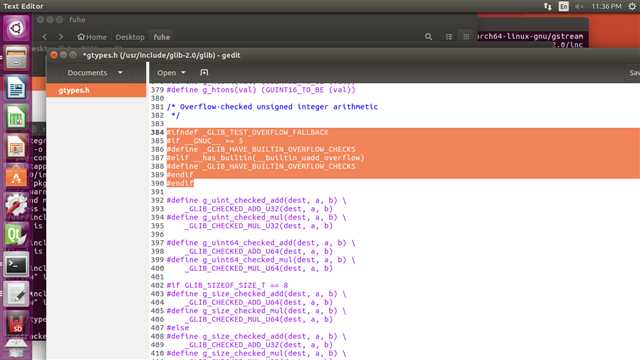Expand the Open button dropdown arrow

coord(183,73)
